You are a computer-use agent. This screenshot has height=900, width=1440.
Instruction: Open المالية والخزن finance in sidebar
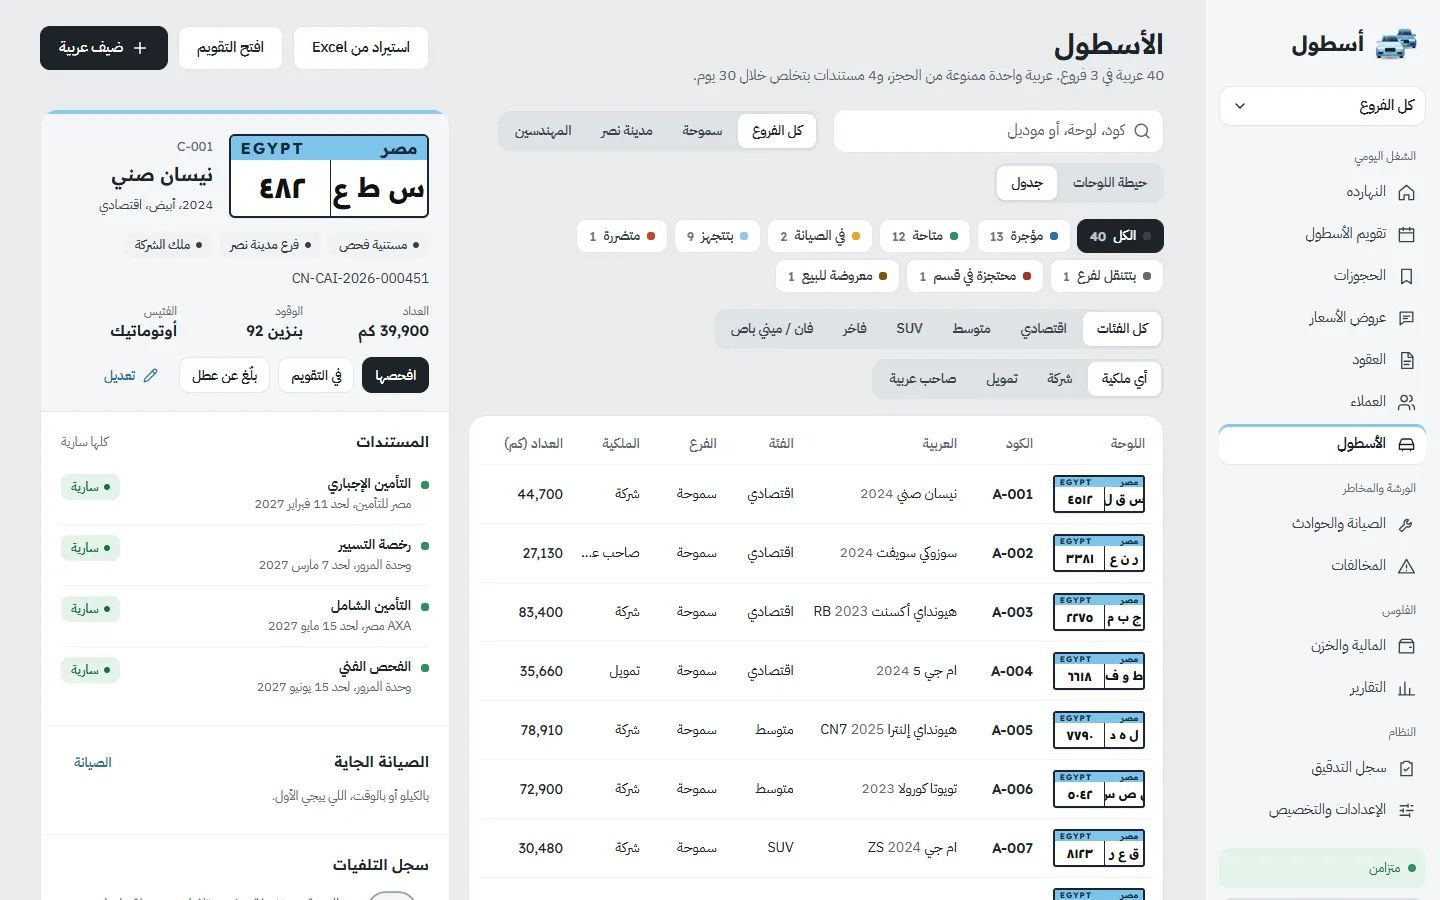1322,646
